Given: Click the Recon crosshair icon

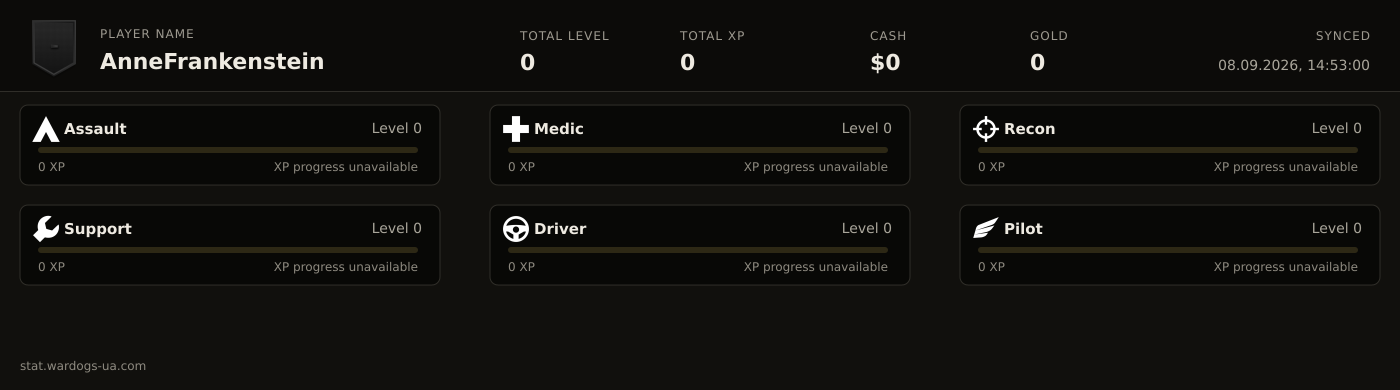Looking at the screenshot, I should point(986,129).
